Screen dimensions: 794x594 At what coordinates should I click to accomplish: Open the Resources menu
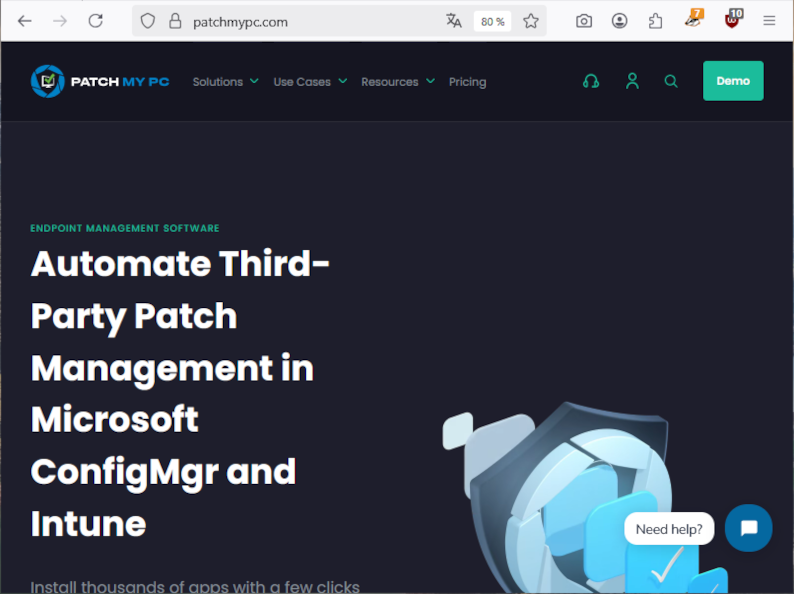tap(390, 82)
